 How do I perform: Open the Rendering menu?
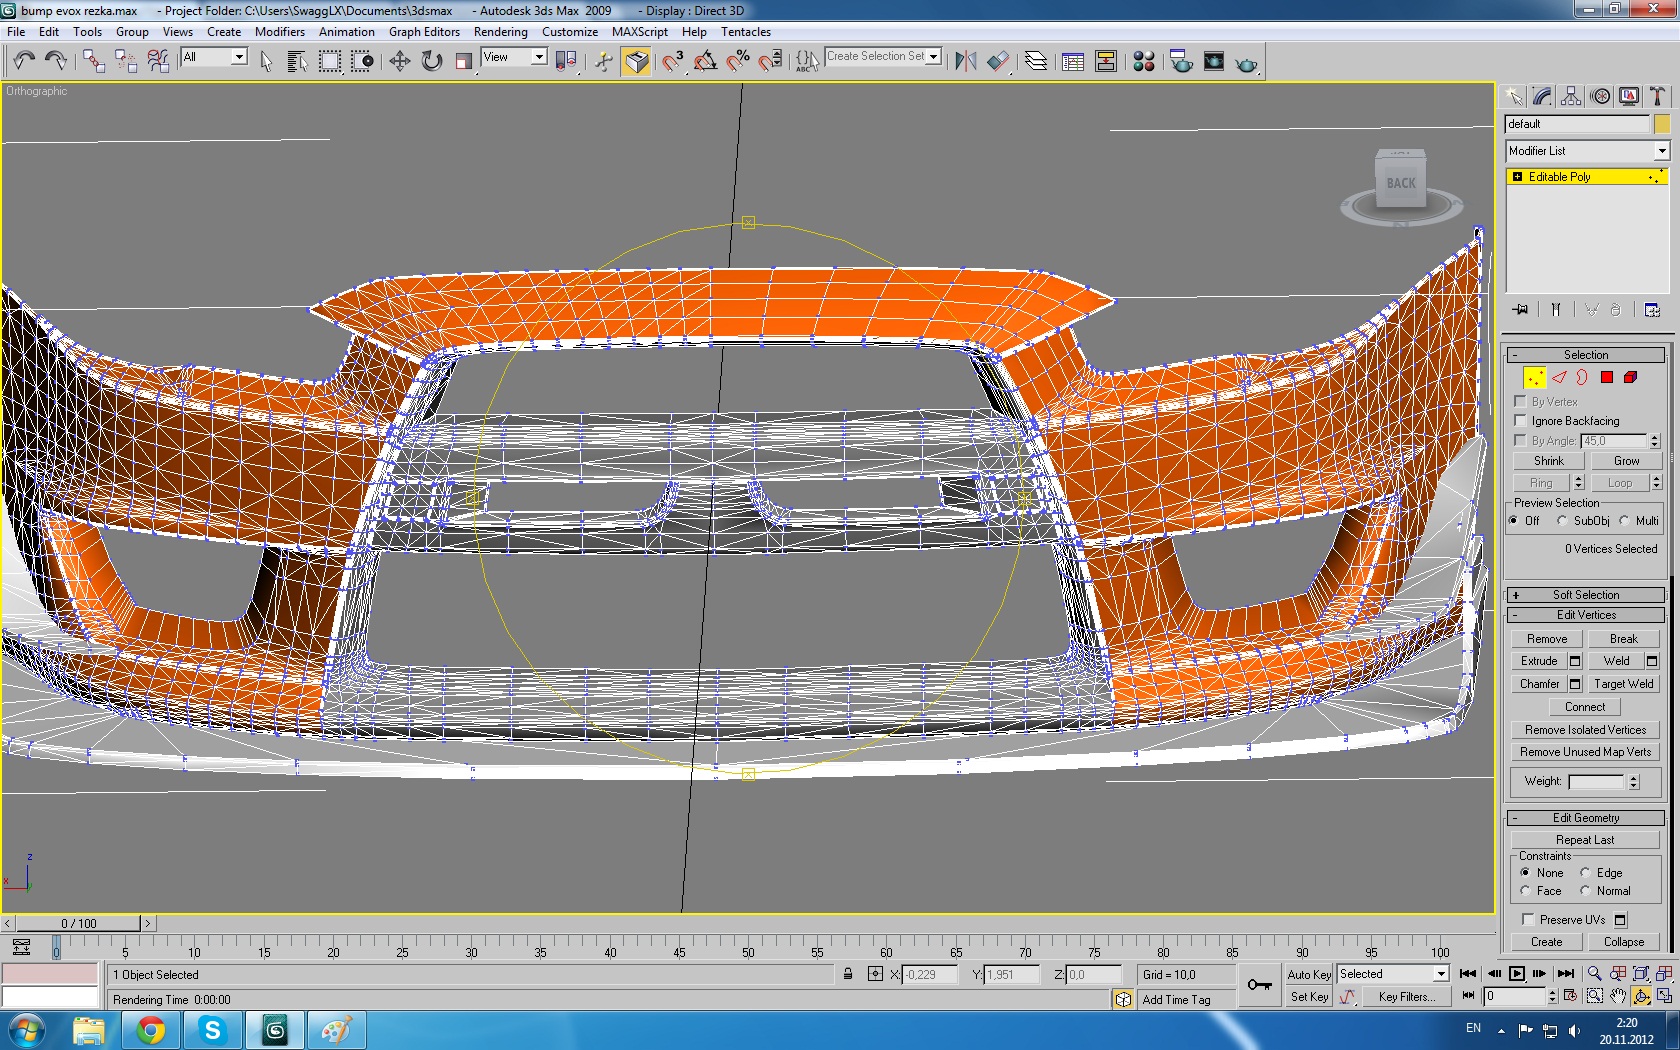(500, 32)
